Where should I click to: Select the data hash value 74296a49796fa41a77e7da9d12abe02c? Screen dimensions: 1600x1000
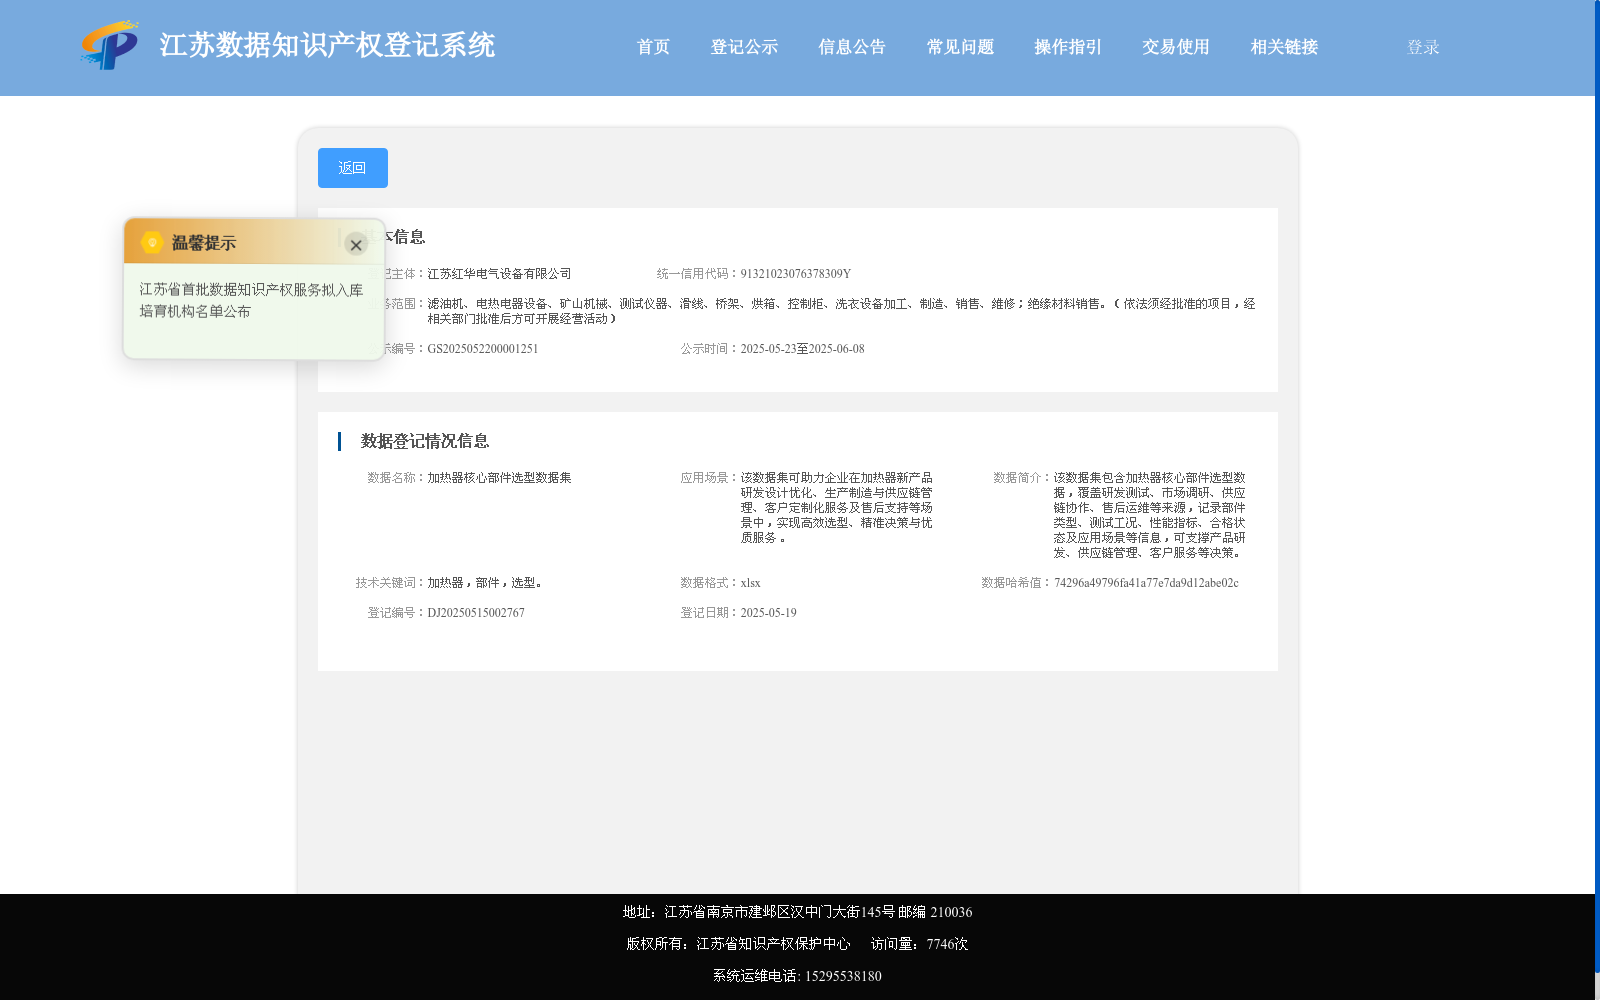[x=1146, y=583]
